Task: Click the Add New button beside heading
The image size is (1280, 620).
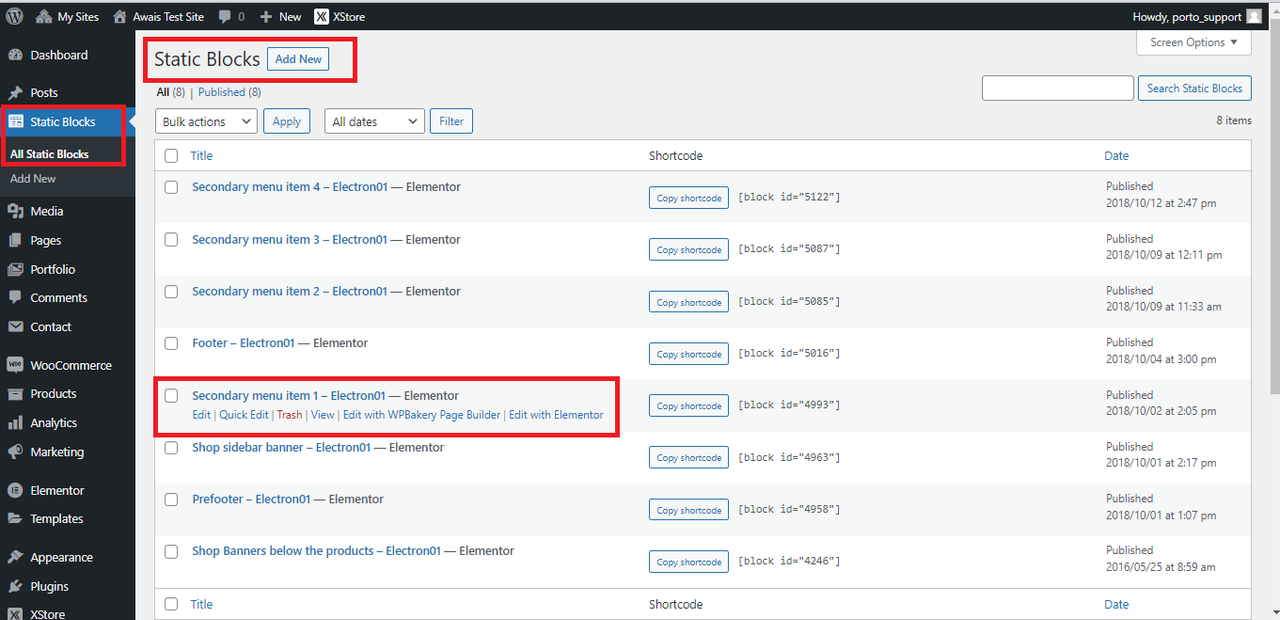Action: tap(299, 59)
